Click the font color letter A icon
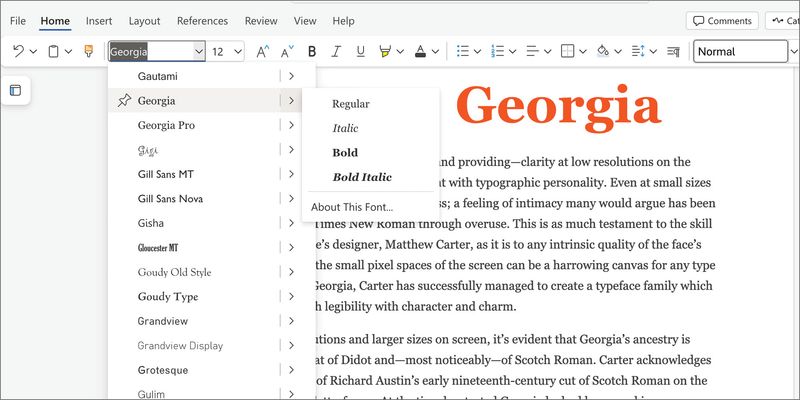Image resolution: width=800 pixels, height=400 pixels. pyautogui.click(x=420, y=51)
